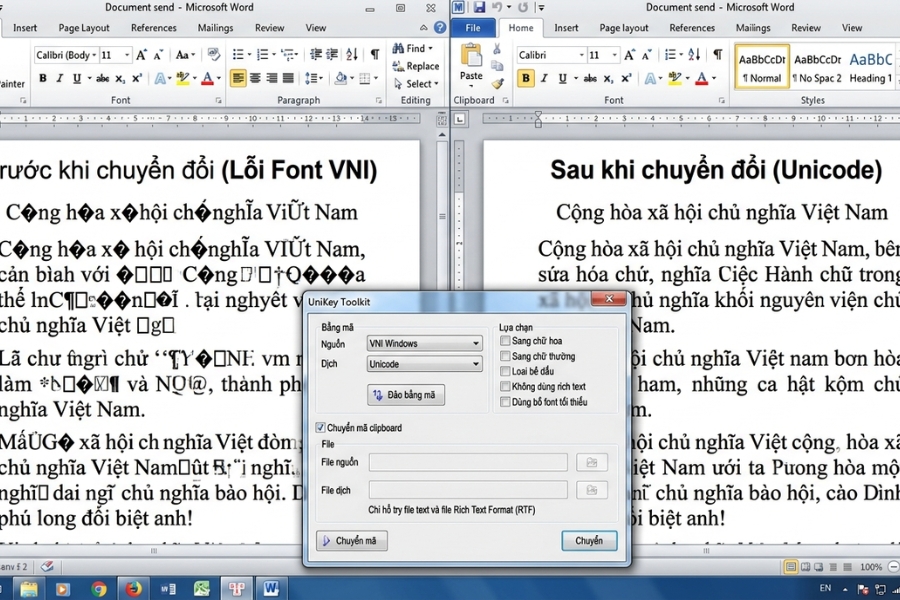Image resolution: width=900 pixels, height=600 pixels.
Task: Switch to the Mailings ribbon tab
Action: point(754,28)
